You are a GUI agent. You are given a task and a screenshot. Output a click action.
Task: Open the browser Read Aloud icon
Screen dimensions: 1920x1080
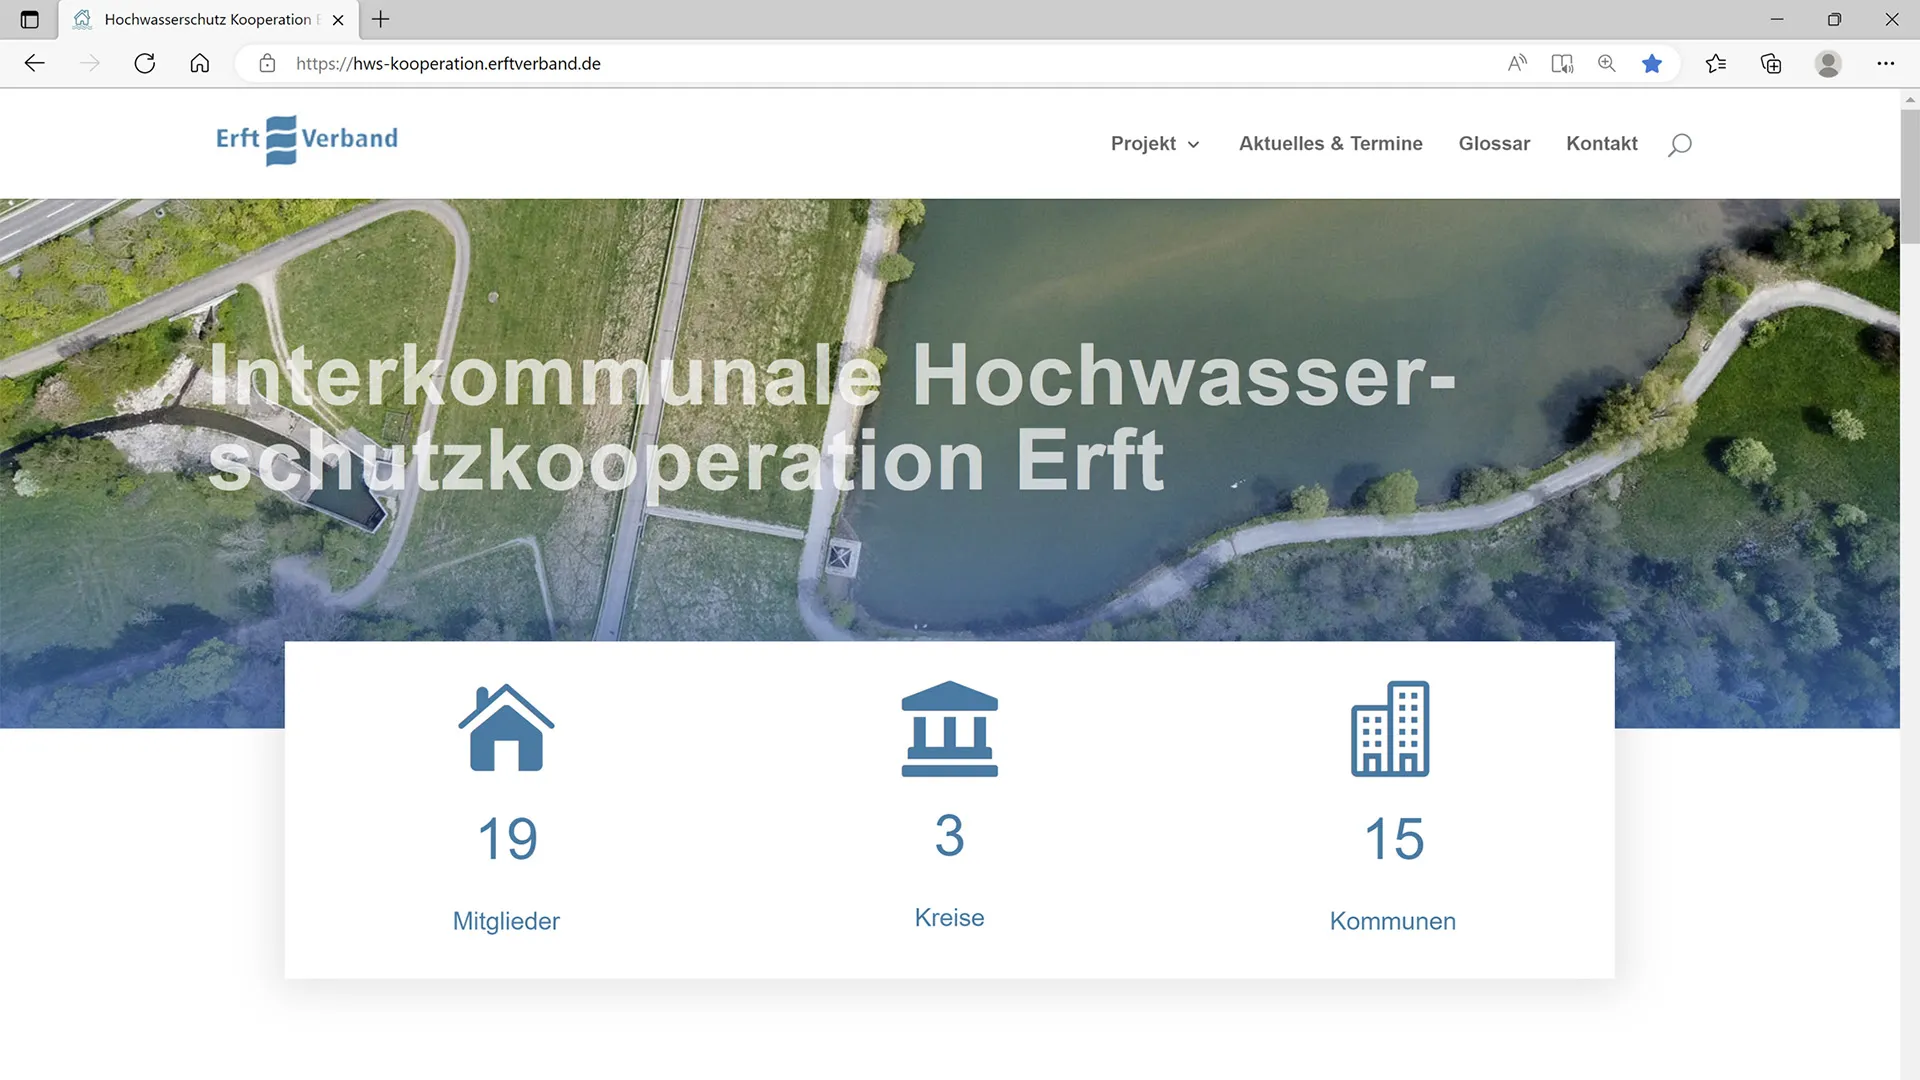coord(1517,64)
